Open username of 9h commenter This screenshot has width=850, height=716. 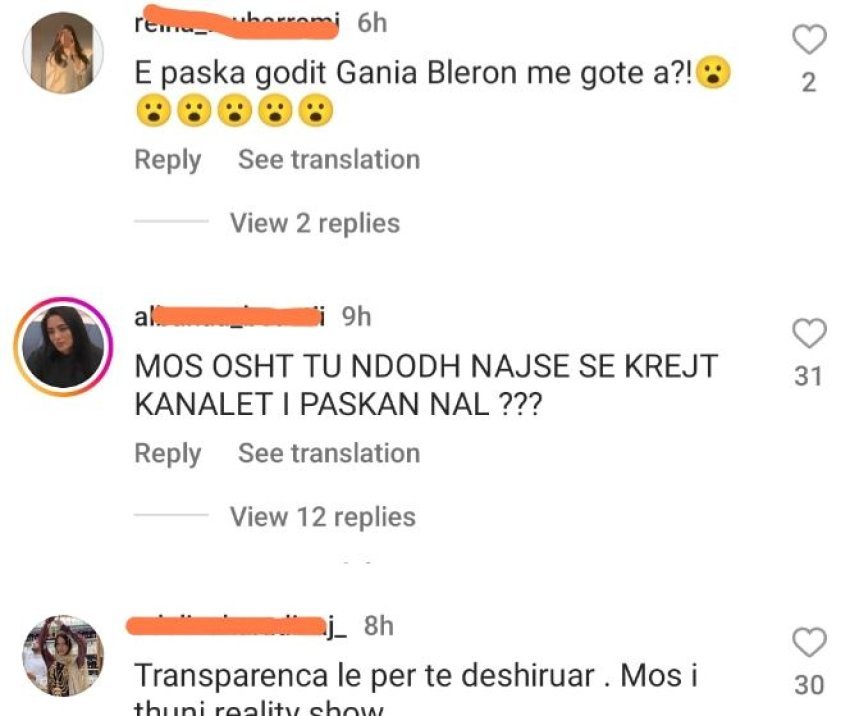230,317
